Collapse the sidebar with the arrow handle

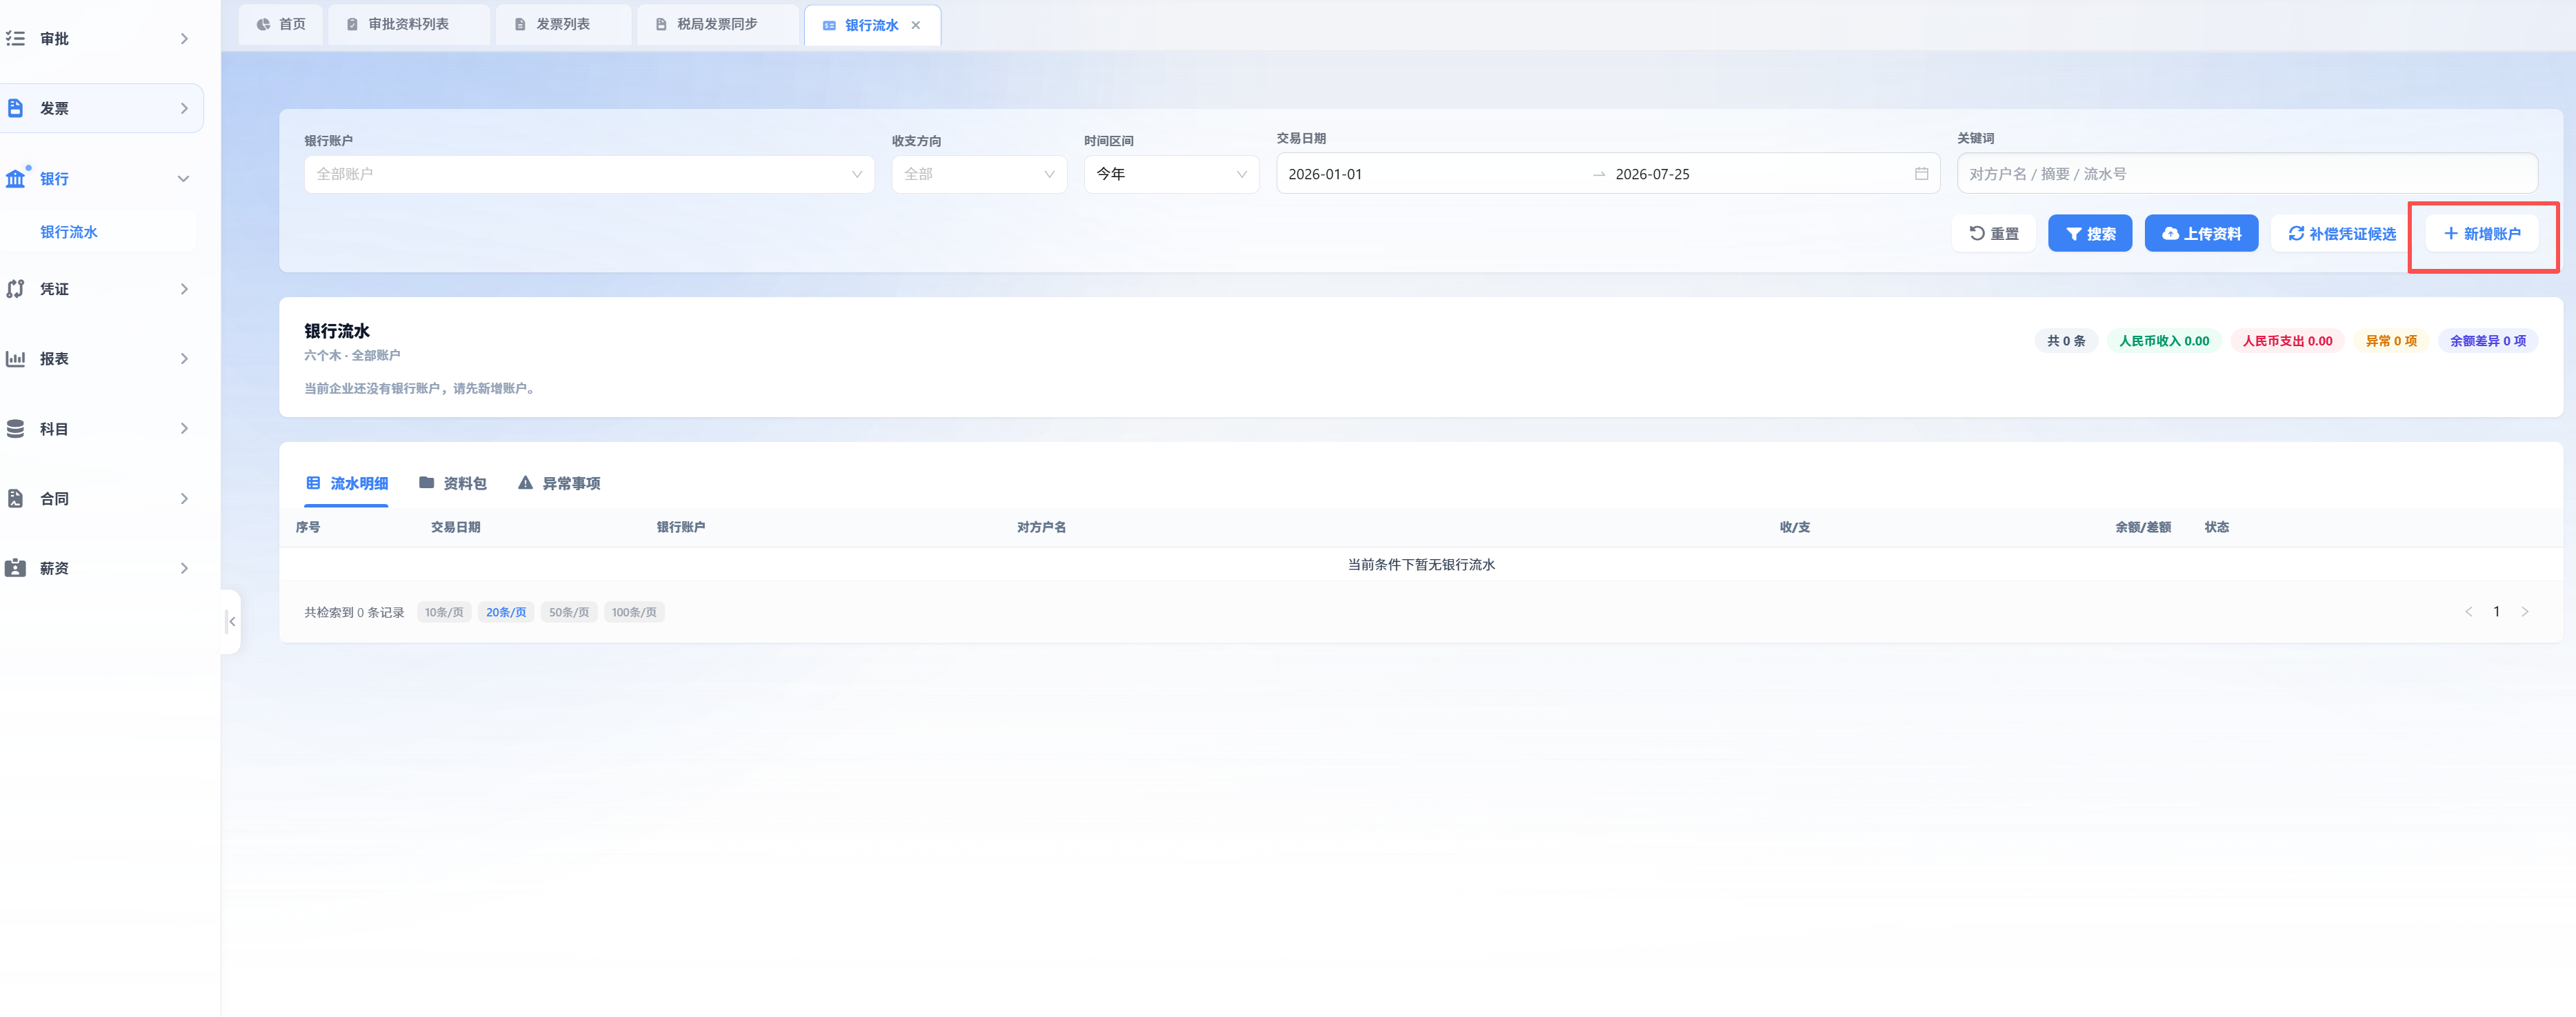[x=232, y=621]
